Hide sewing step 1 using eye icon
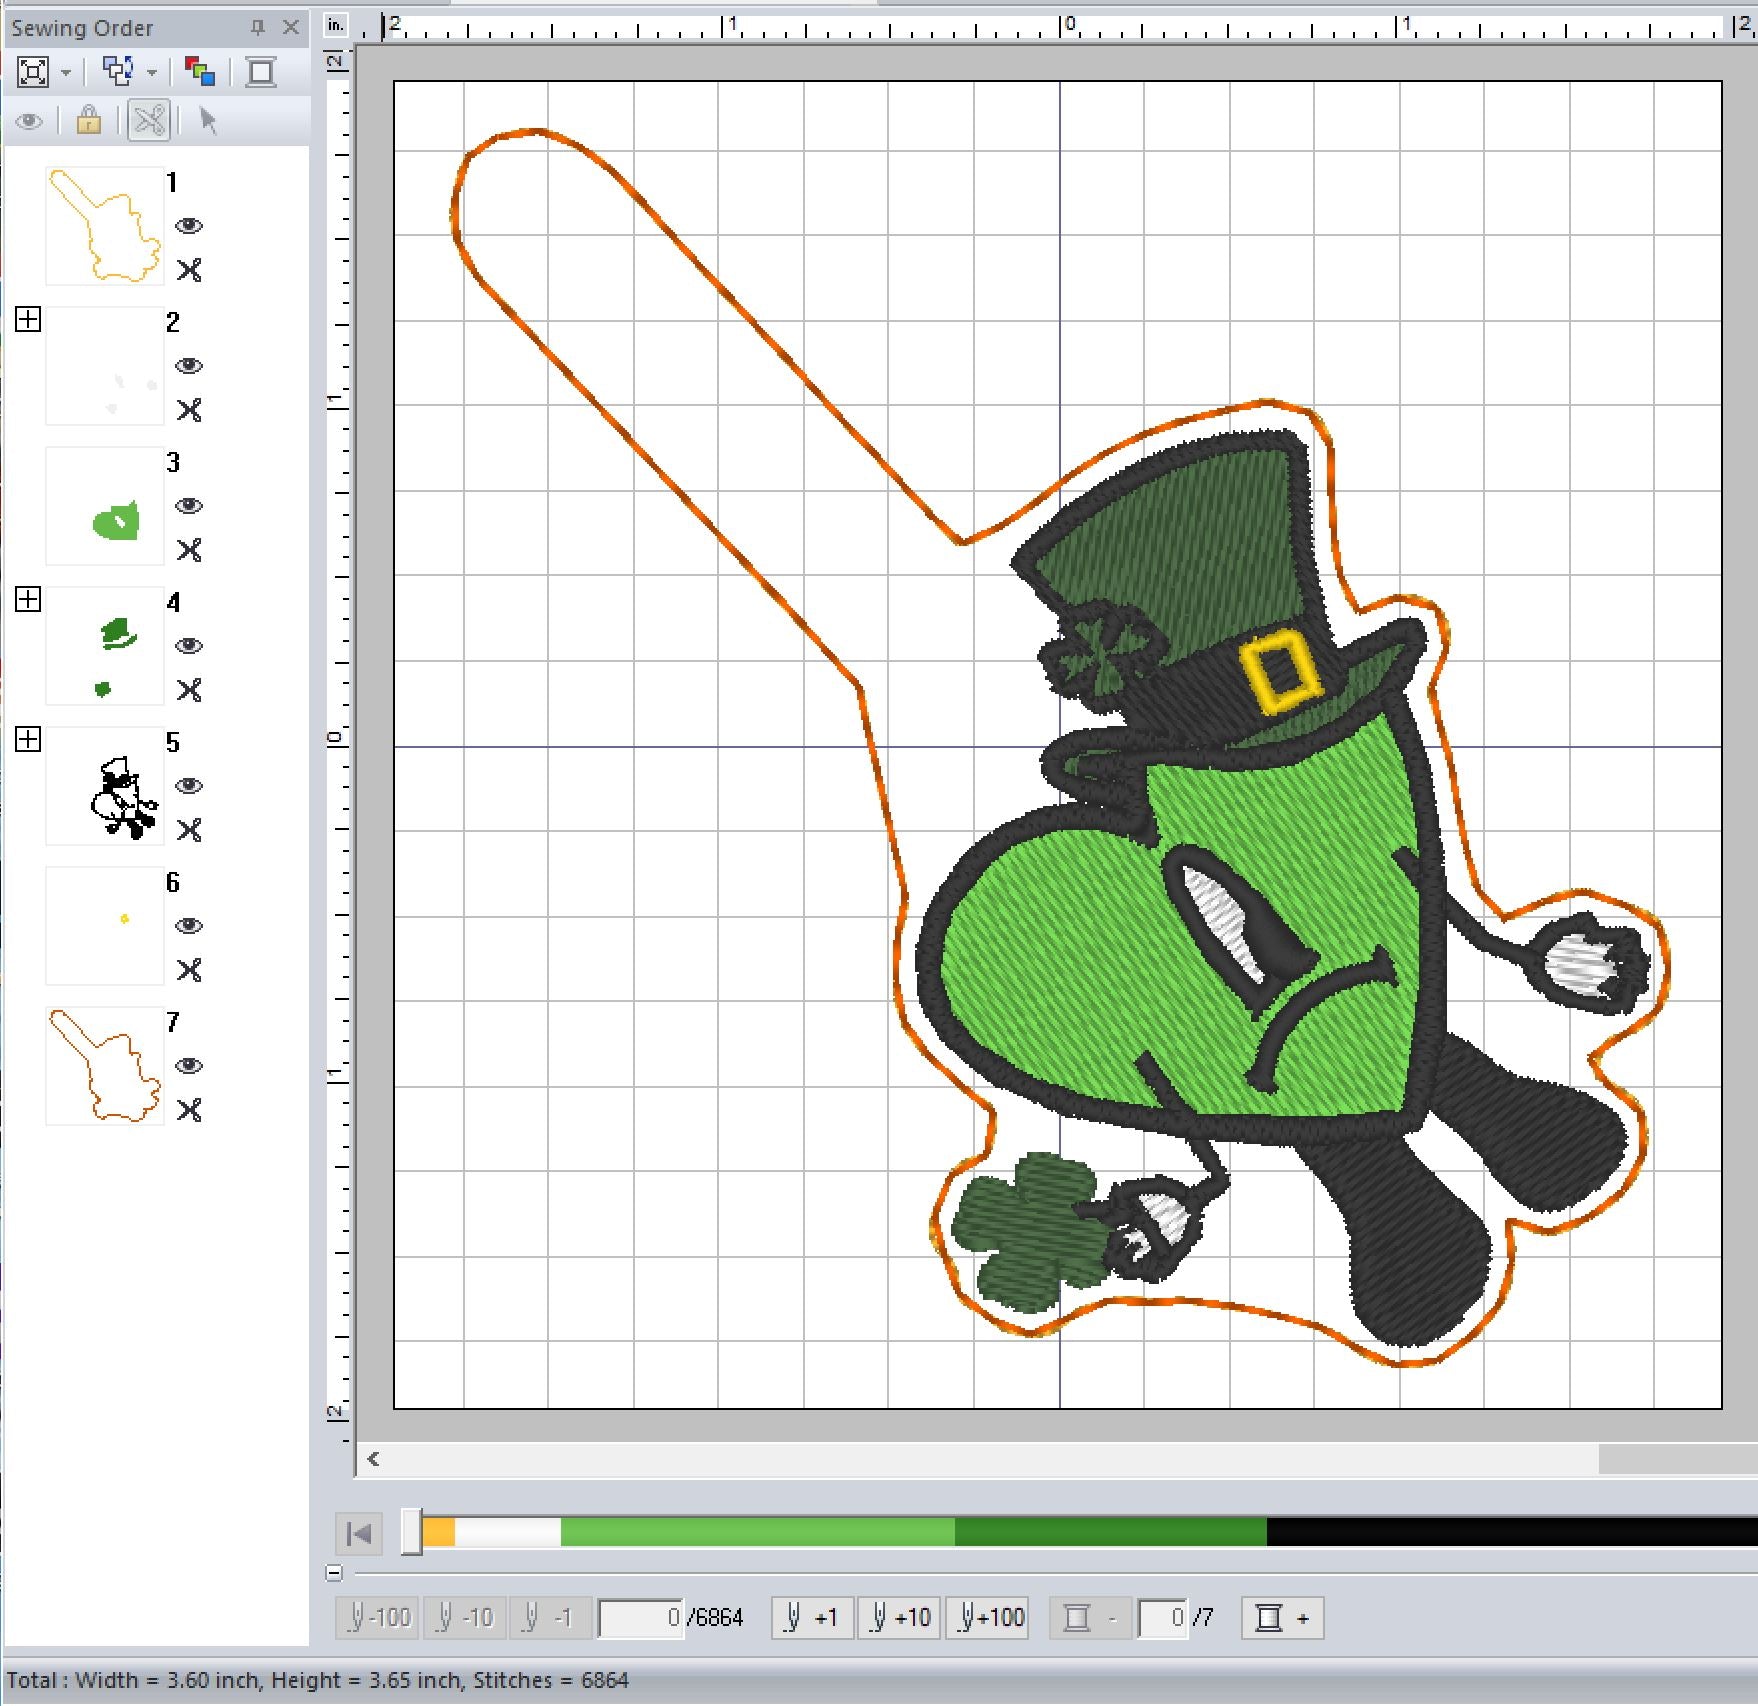This screenshot has width=1758, height=1706. point(189,226)
